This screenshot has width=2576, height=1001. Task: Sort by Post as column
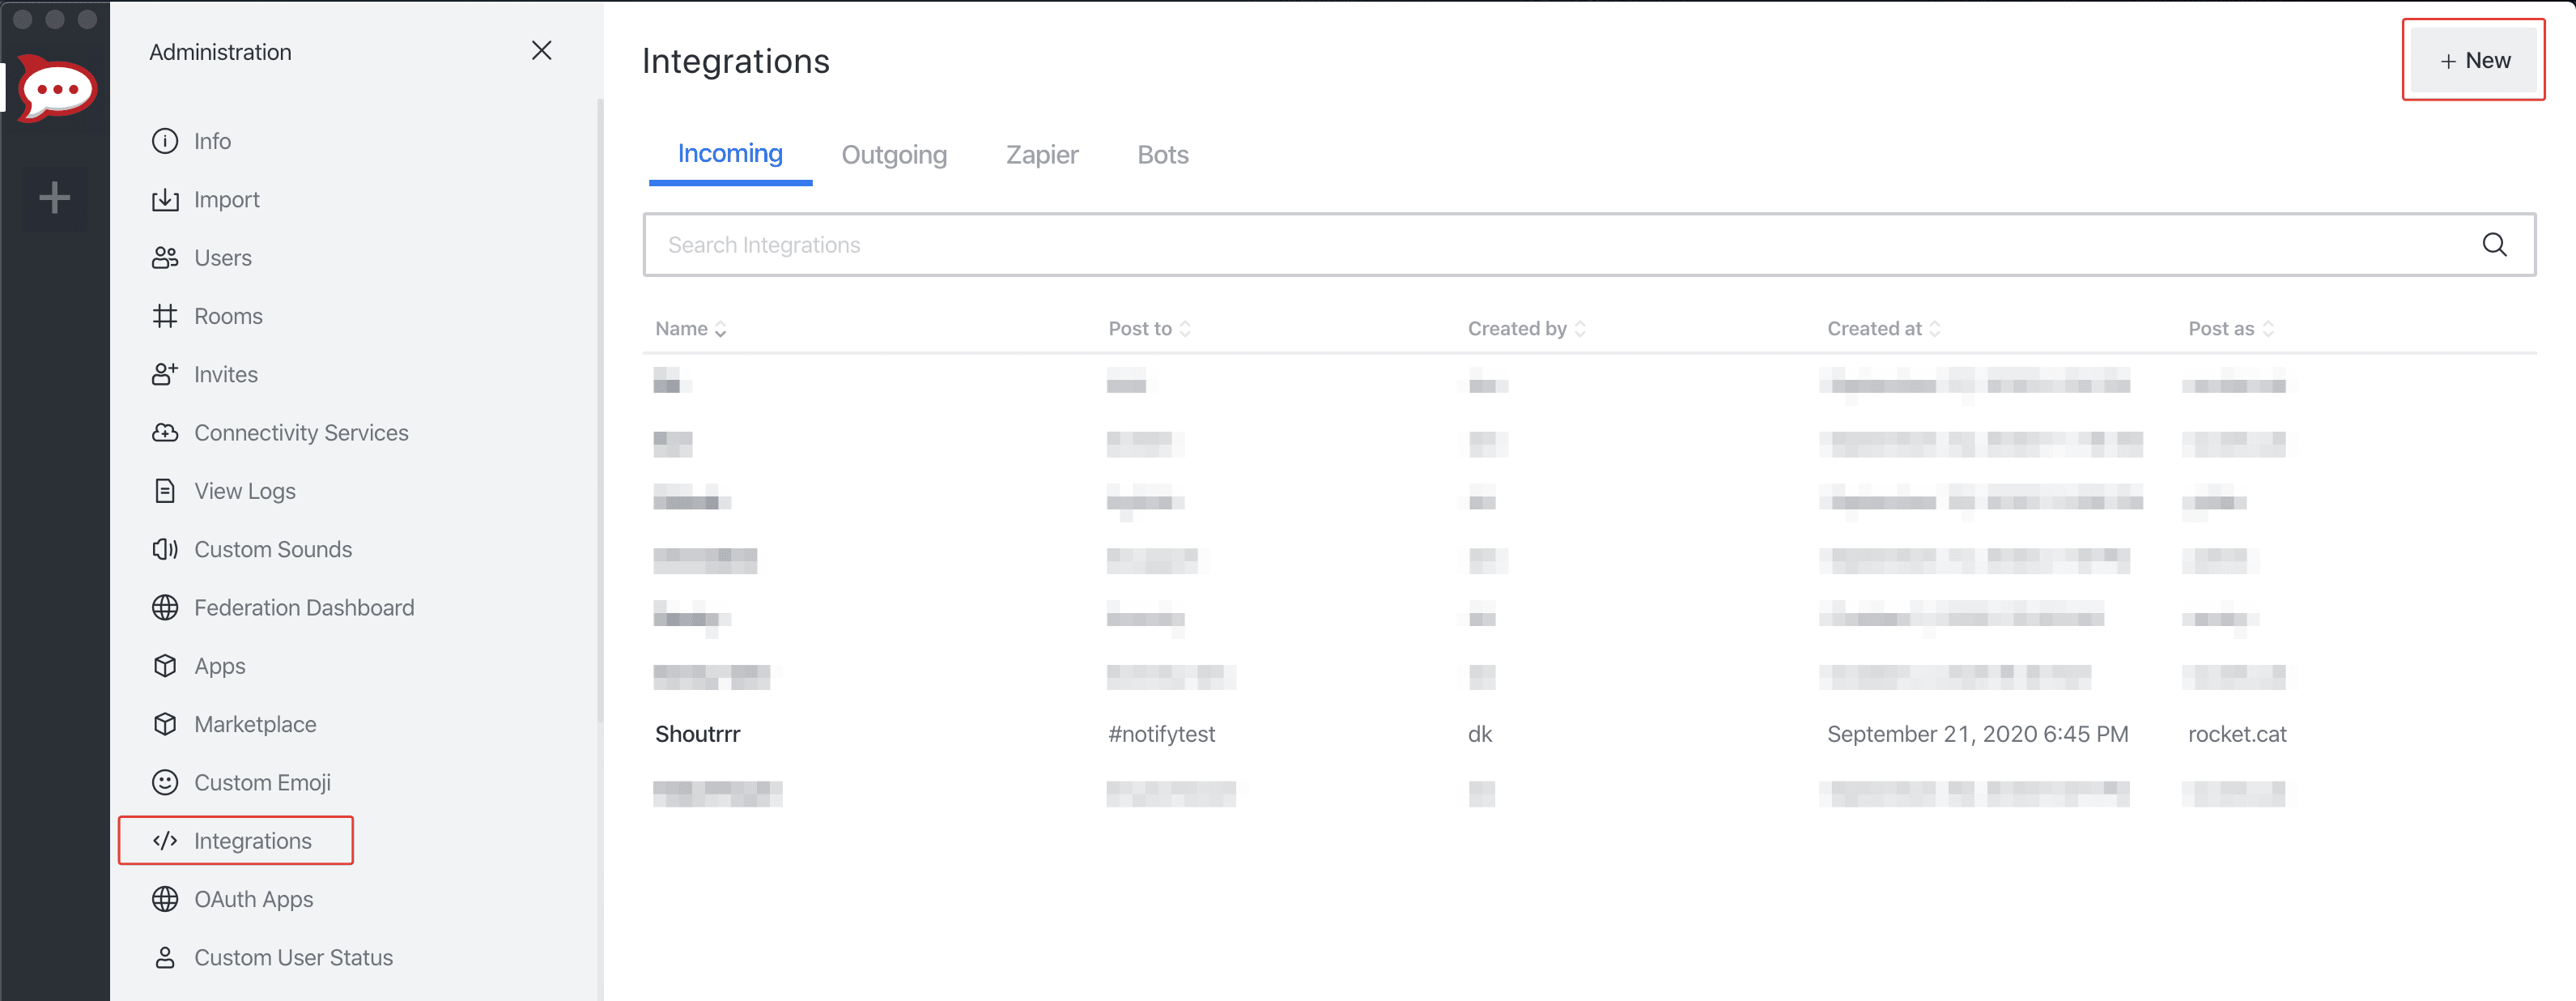2230,328
